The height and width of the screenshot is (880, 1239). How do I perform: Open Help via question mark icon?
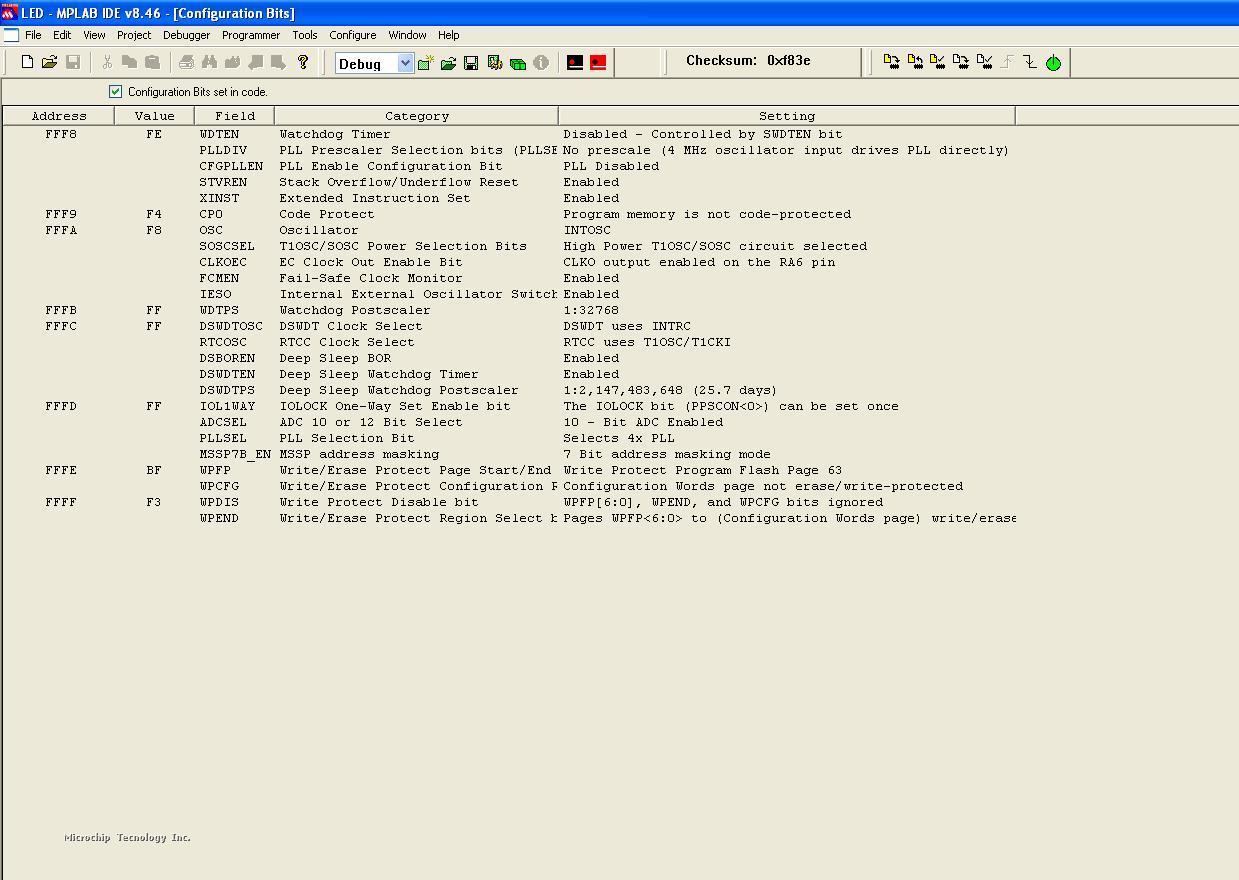tap(303, 62)
